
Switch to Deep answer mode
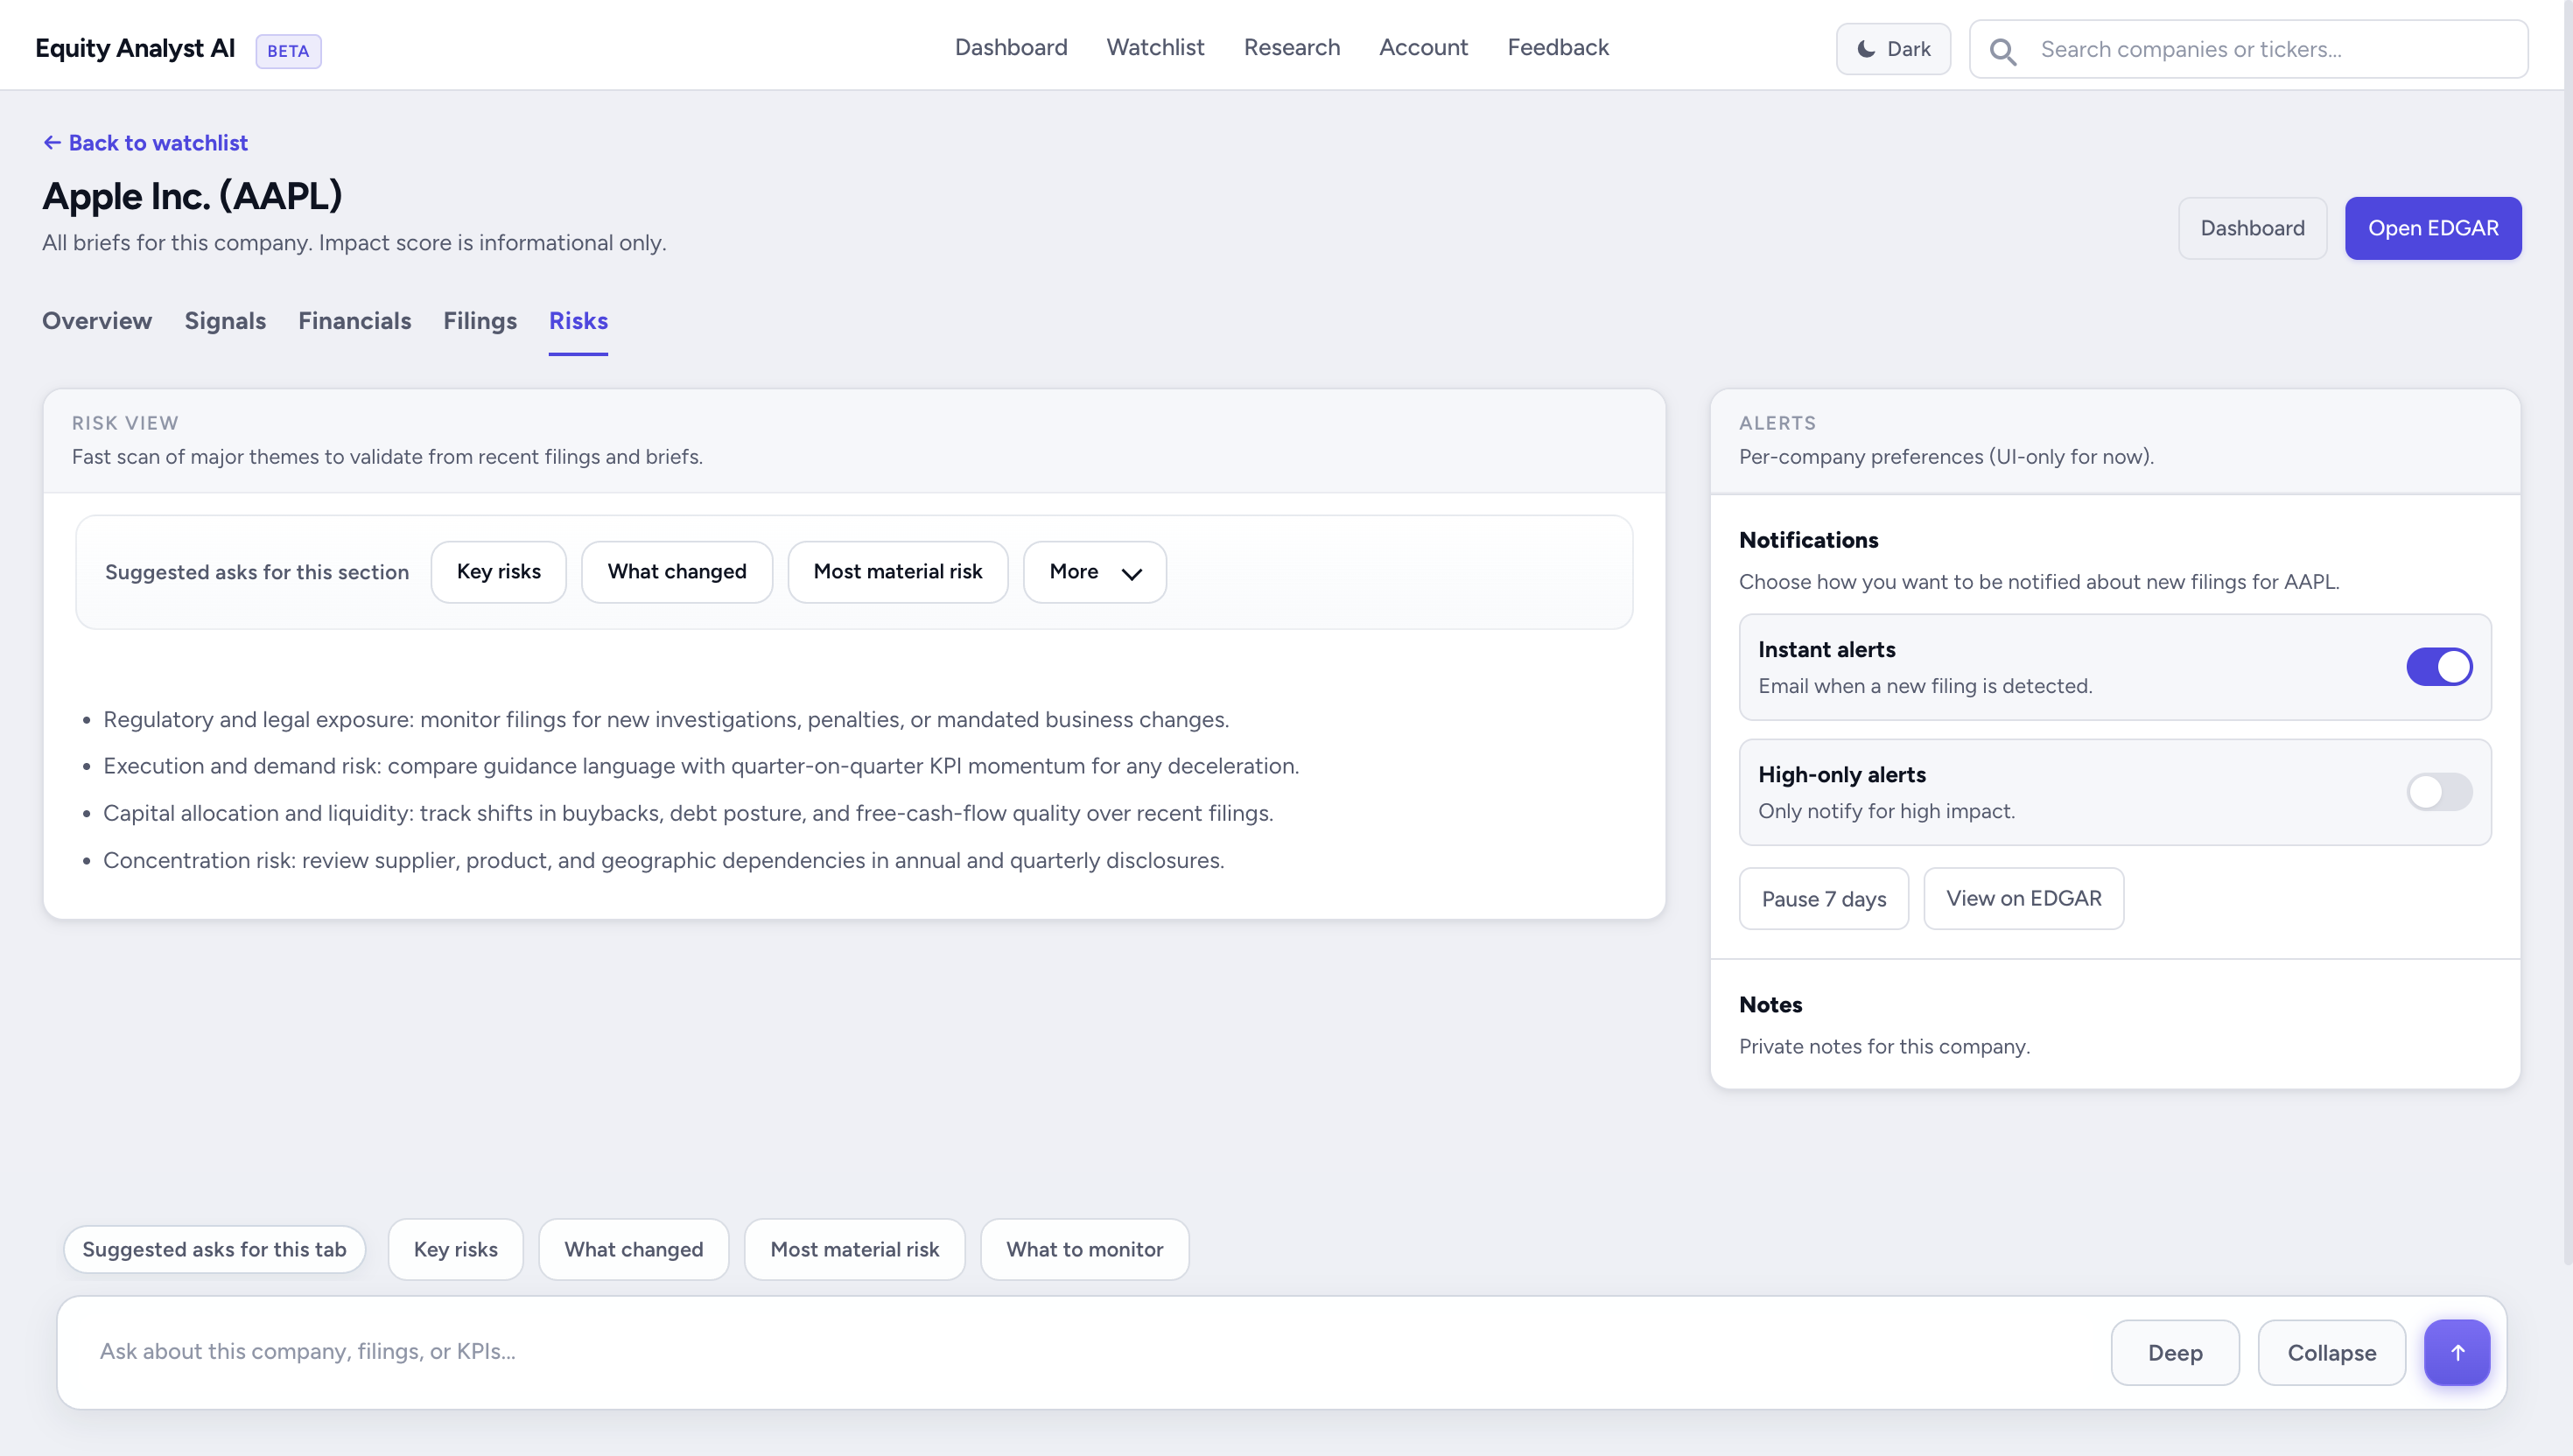pyautogui.click(x=2174, y=1352)
